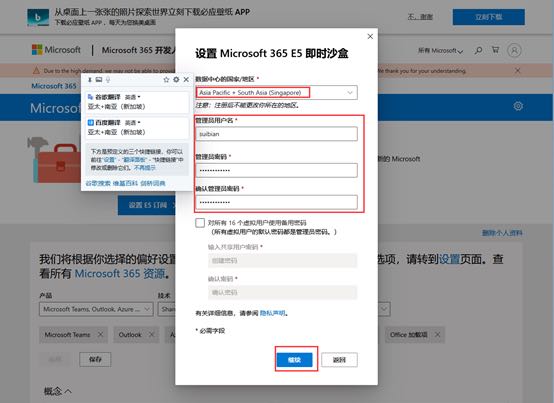Image resolution: width=554 pixels, height=403 pixels.
Task: Open the product selection dropdown
Action: [x=96, y=309]
